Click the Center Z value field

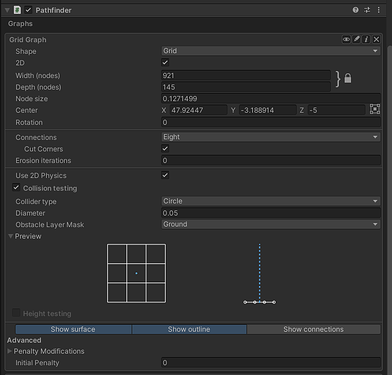[x=337, y=110]
